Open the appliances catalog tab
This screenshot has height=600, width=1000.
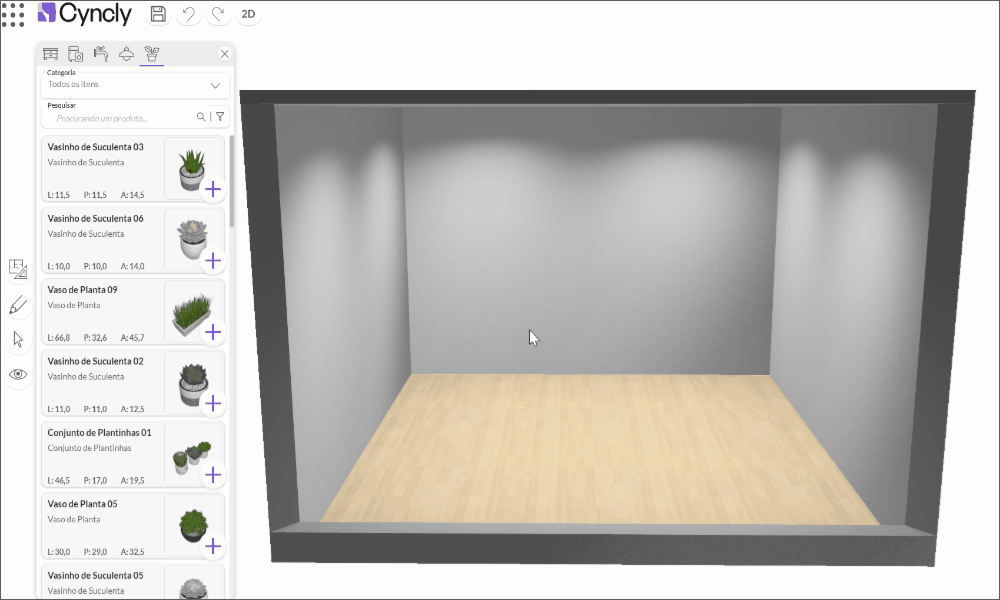75,54
